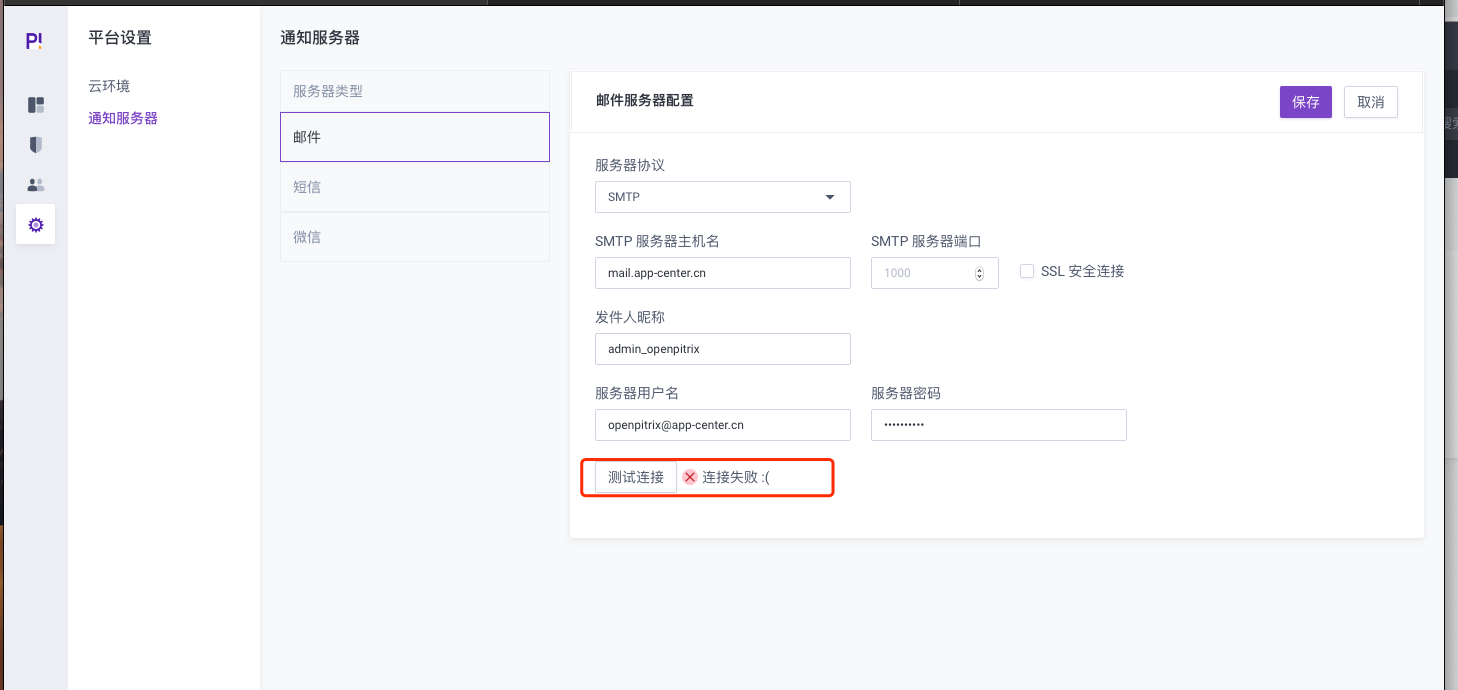Click the 保存 button
The width and height of the screenshot is (1458, 690).
coord(1306,102)
